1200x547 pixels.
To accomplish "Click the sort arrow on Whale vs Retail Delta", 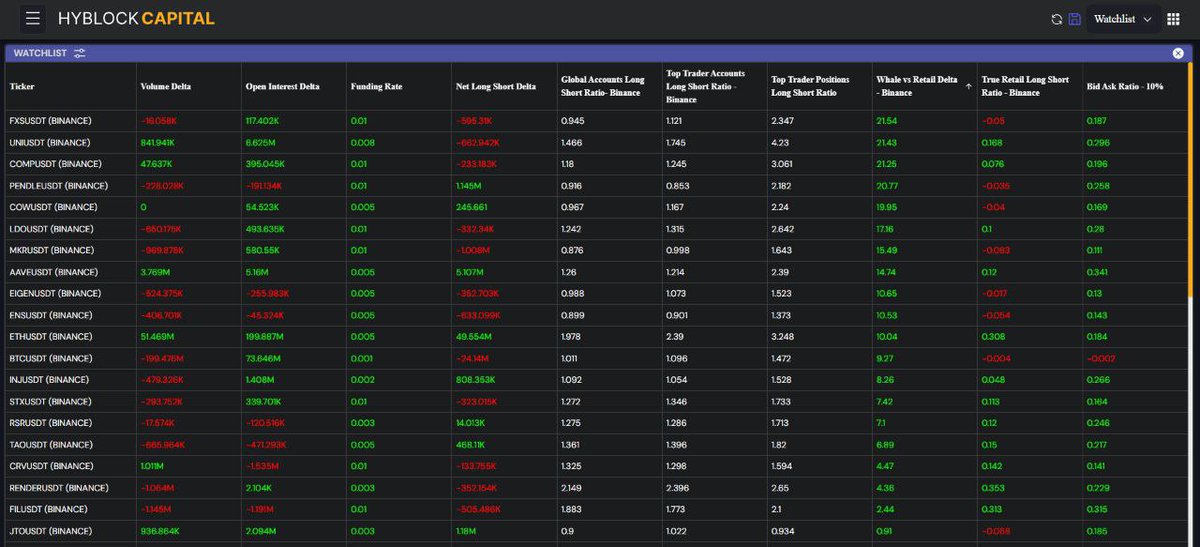I will click(969, 86).
